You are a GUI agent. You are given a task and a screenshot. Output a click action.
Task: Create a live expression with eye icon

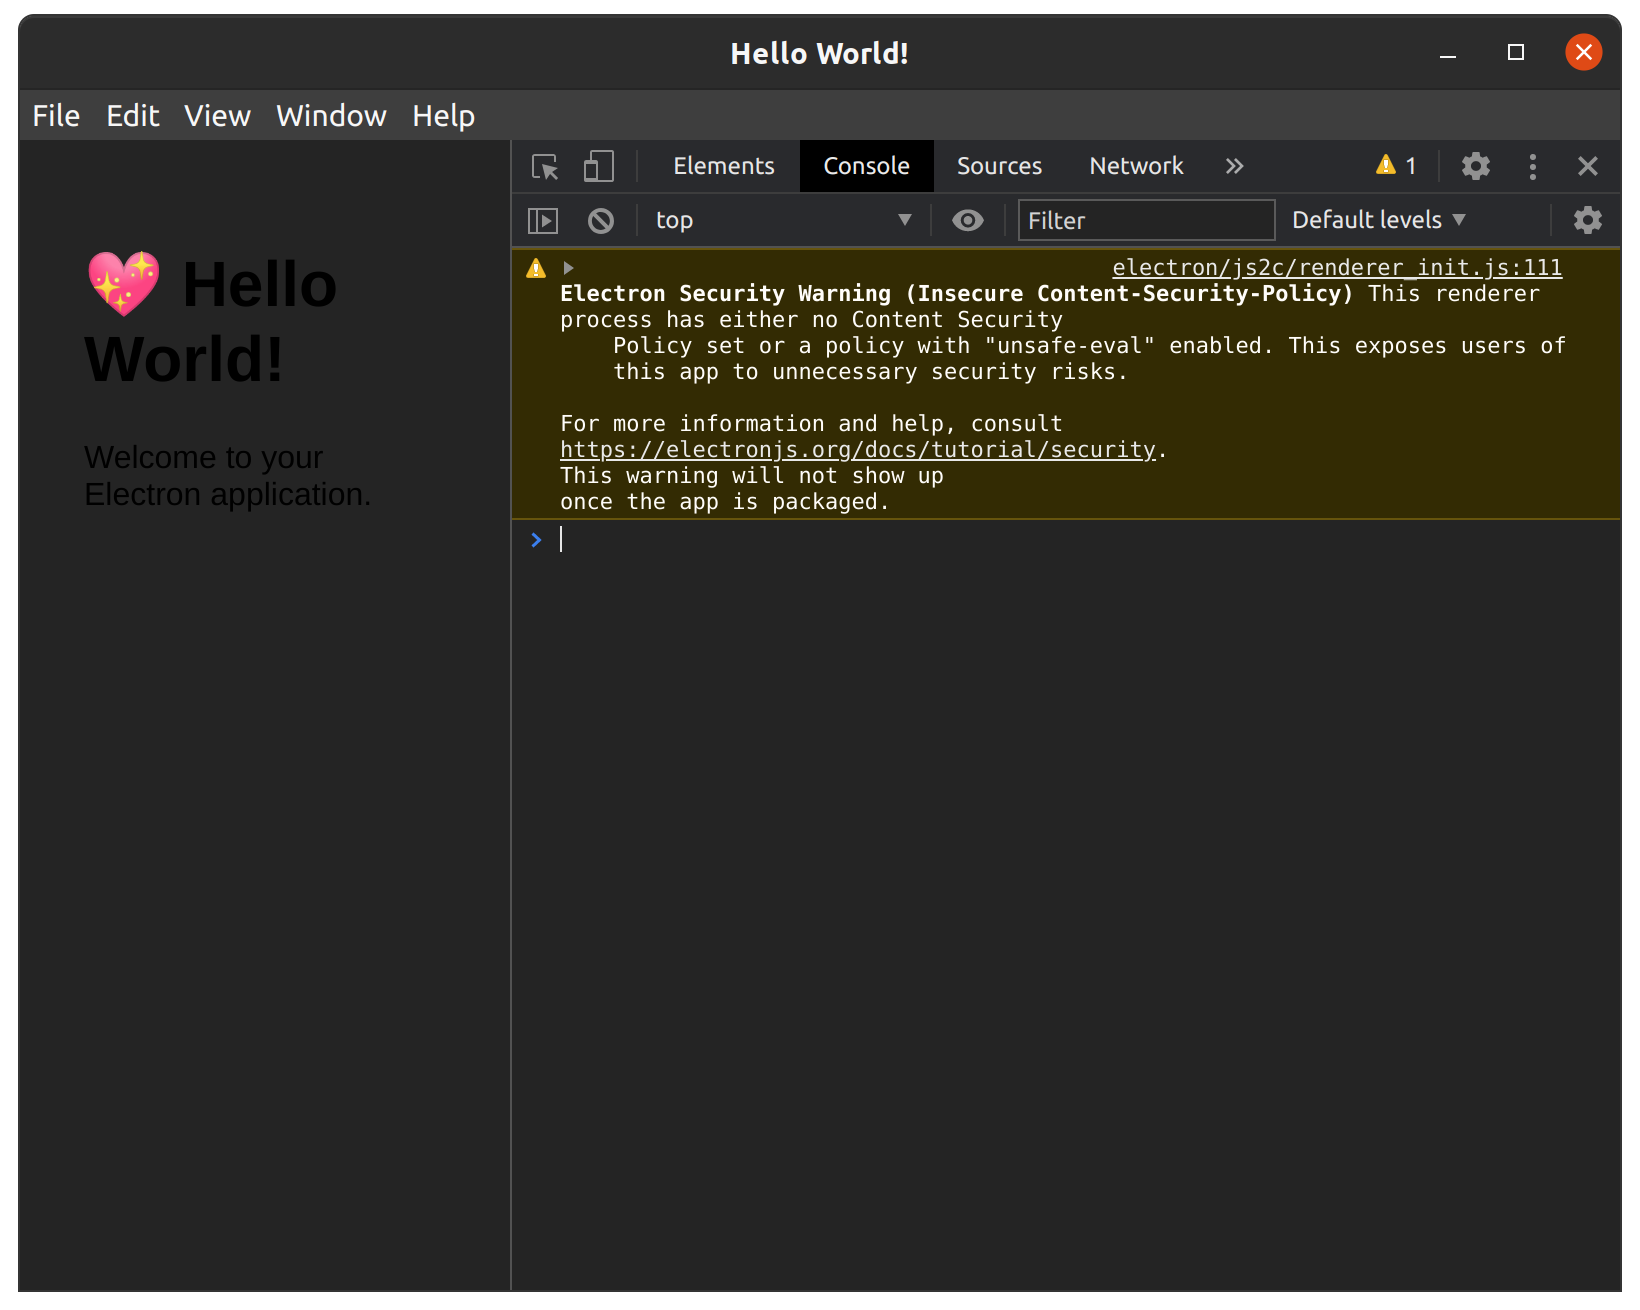tap(968, 220)
